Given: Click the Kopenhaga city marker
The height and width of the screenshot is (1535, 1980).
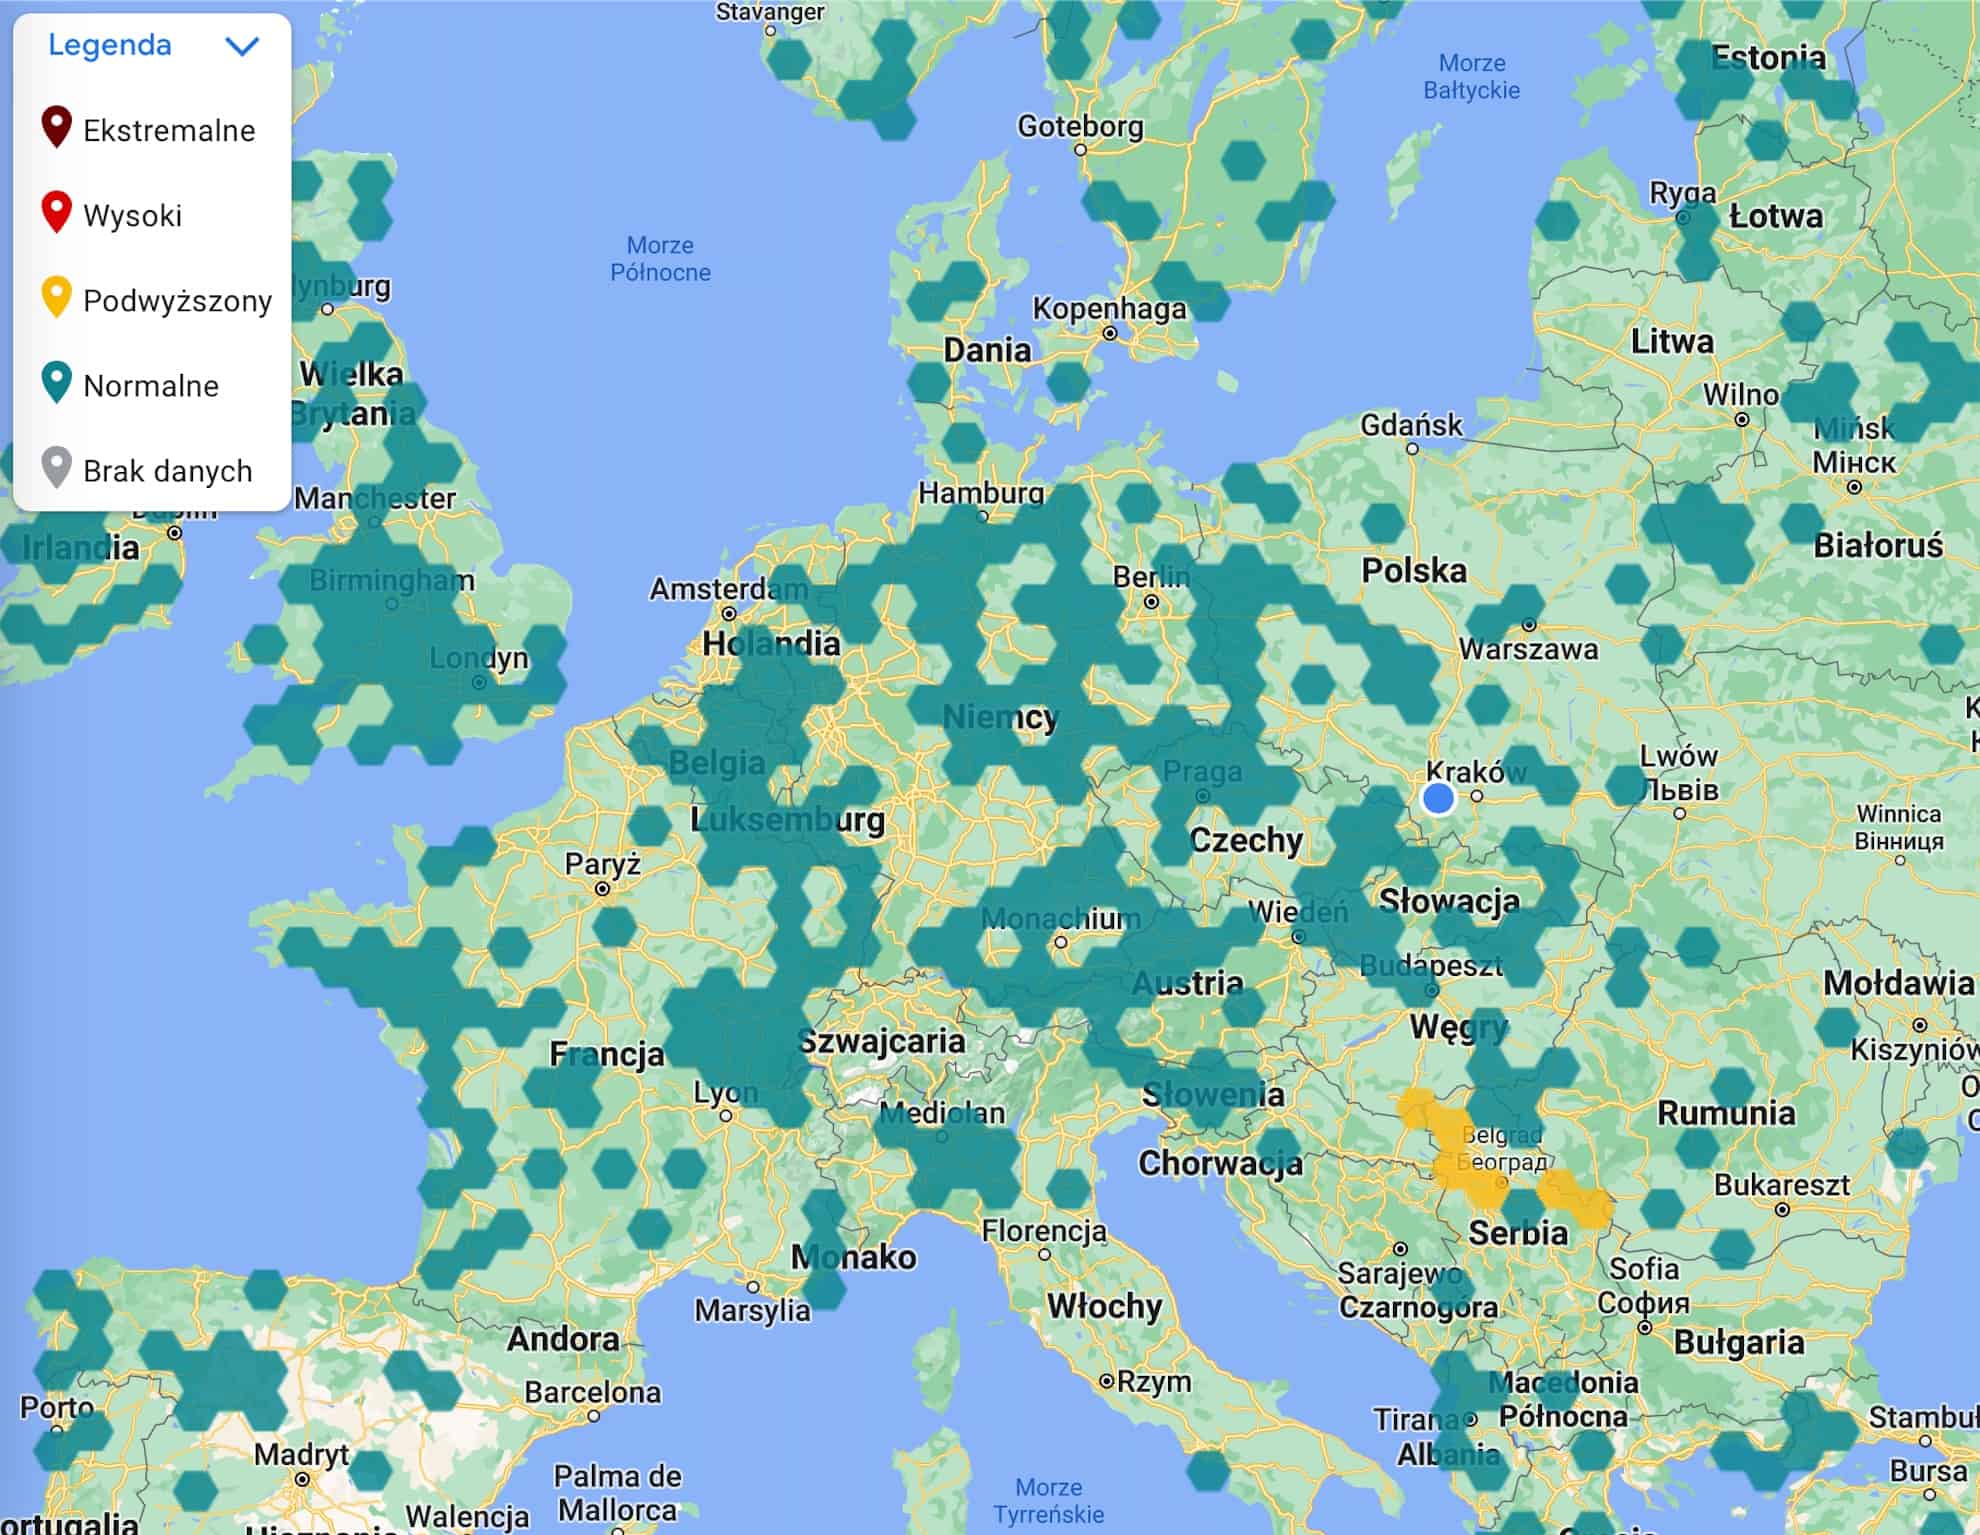Looking at the screenshot, I should point(1109,334).
